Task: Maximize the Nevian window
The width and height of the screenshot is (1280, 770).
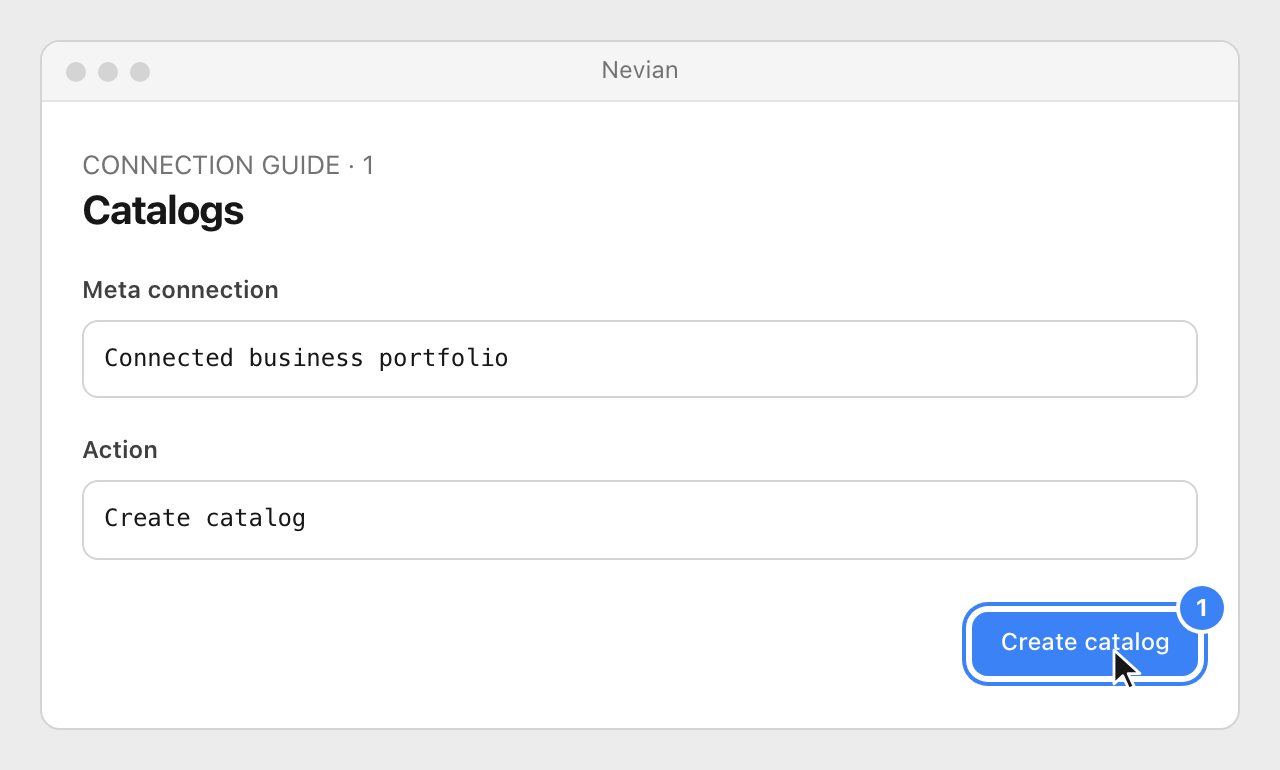Action: [x=140, y=72]
